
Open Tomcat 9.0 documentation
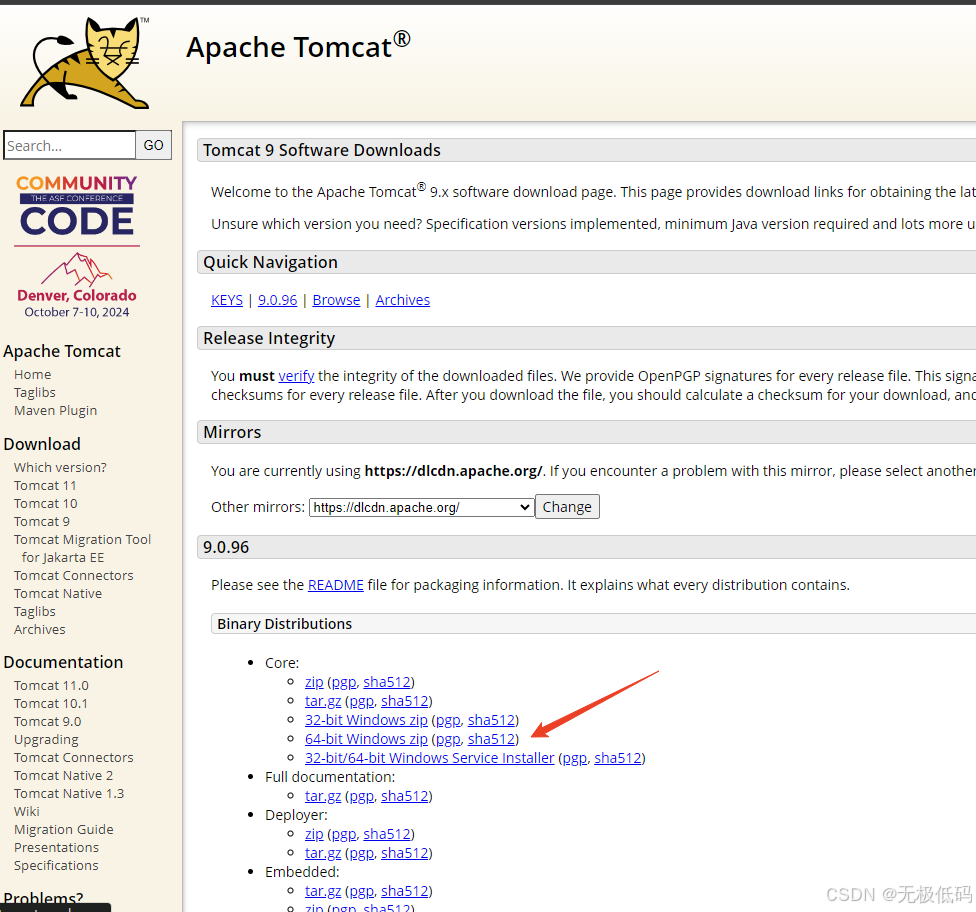(x=47, y=722)
